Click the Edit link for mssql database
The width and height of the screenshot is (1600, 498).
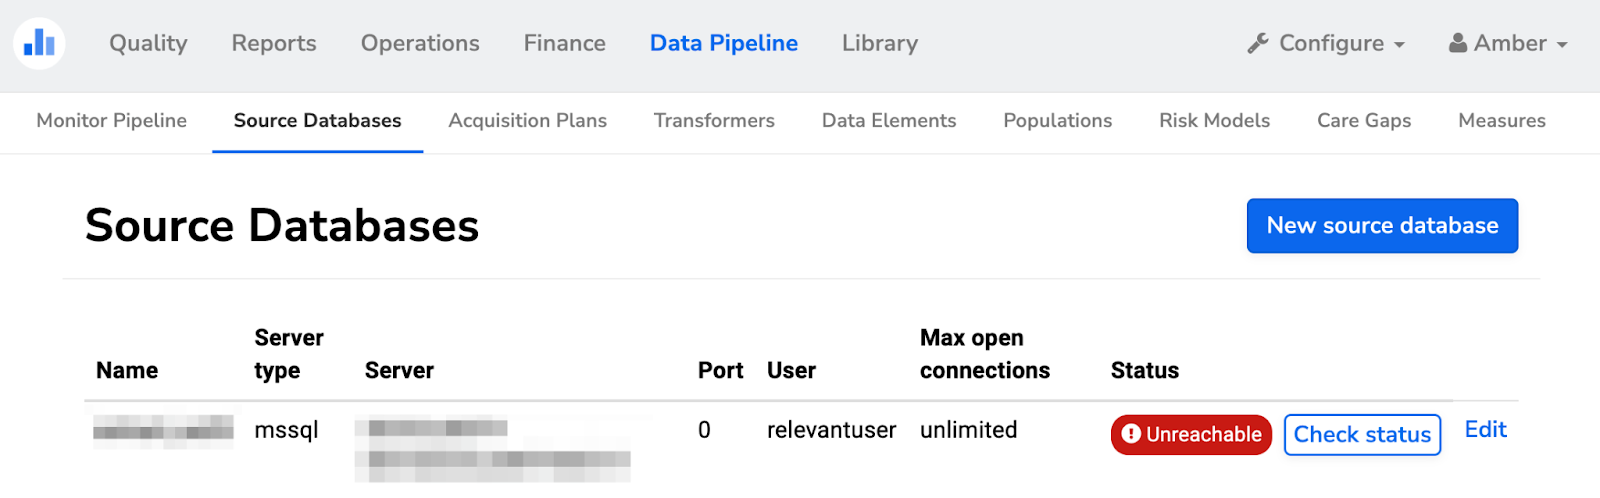1485,430
